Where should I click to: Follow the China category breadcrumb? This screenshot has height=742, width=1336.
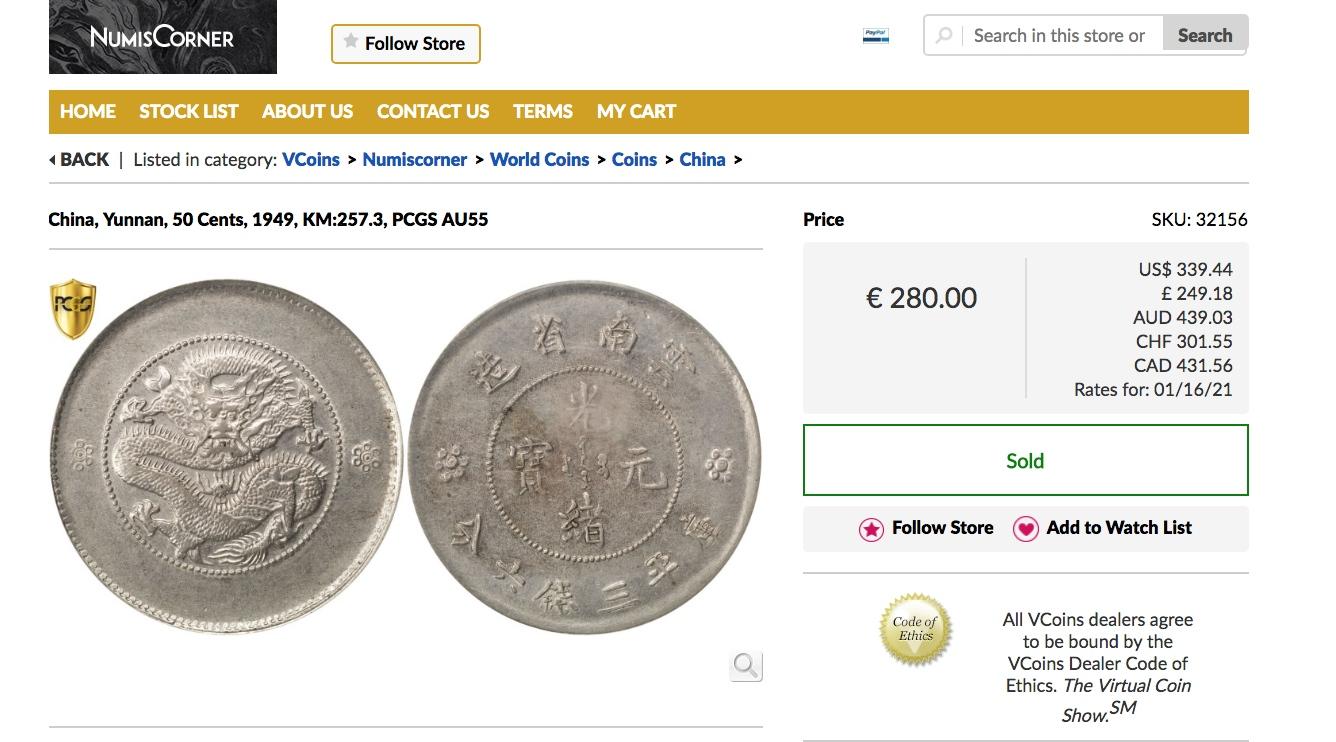click(x=702, y=160)
